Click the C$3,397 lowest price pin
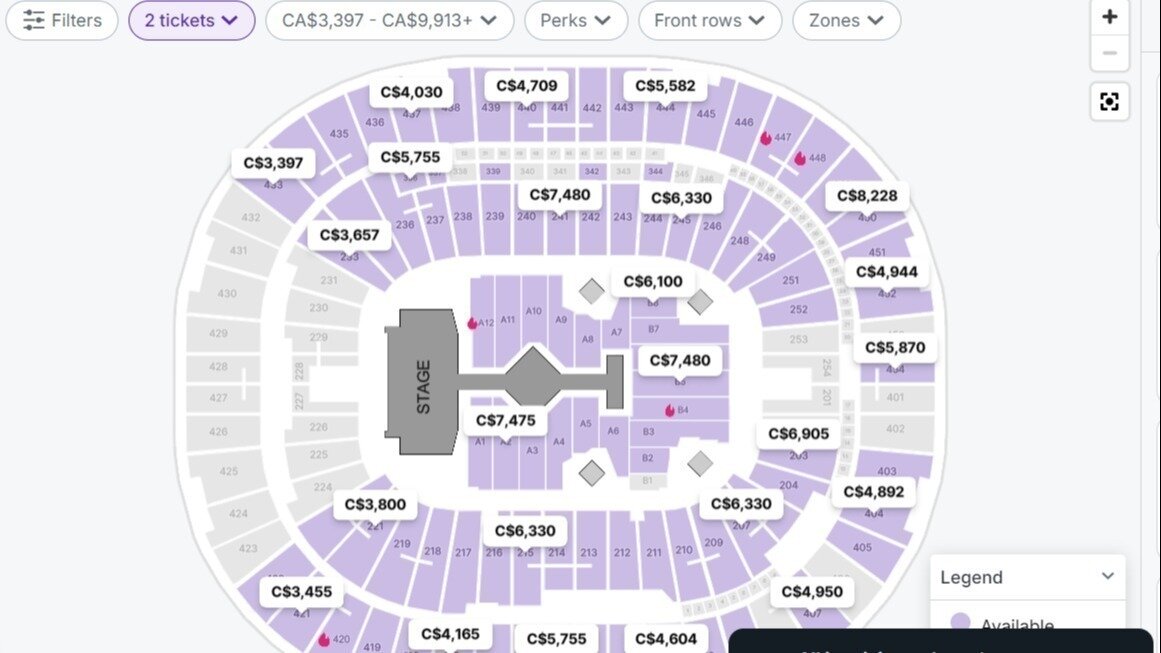 pyautogui.click(x=272, y=162)
